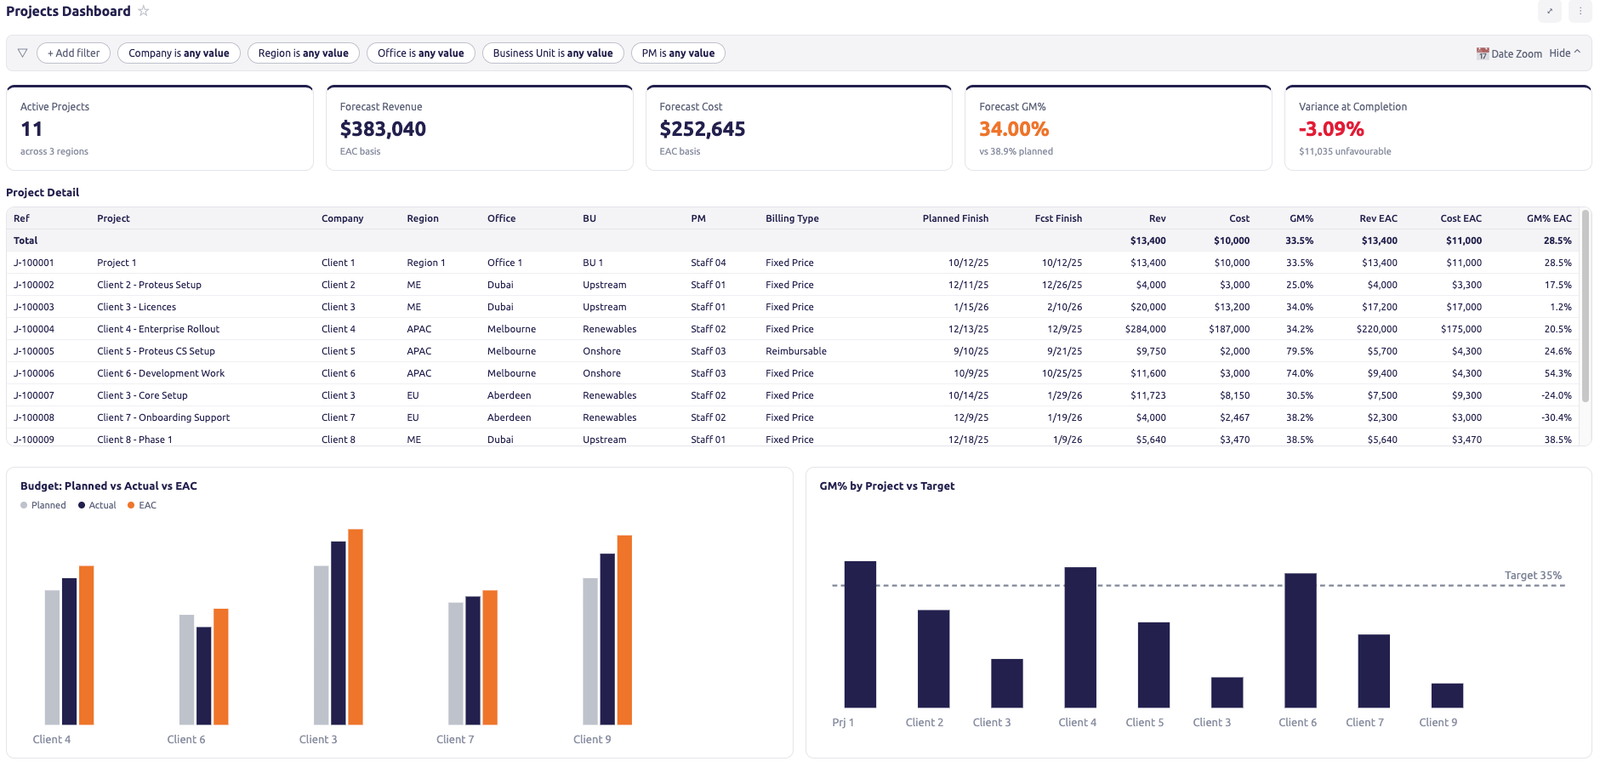This screenshot has width=1600, height=766.
Task: Click the -30.4% GM% EAC cell
Action: click(1556, 417)
